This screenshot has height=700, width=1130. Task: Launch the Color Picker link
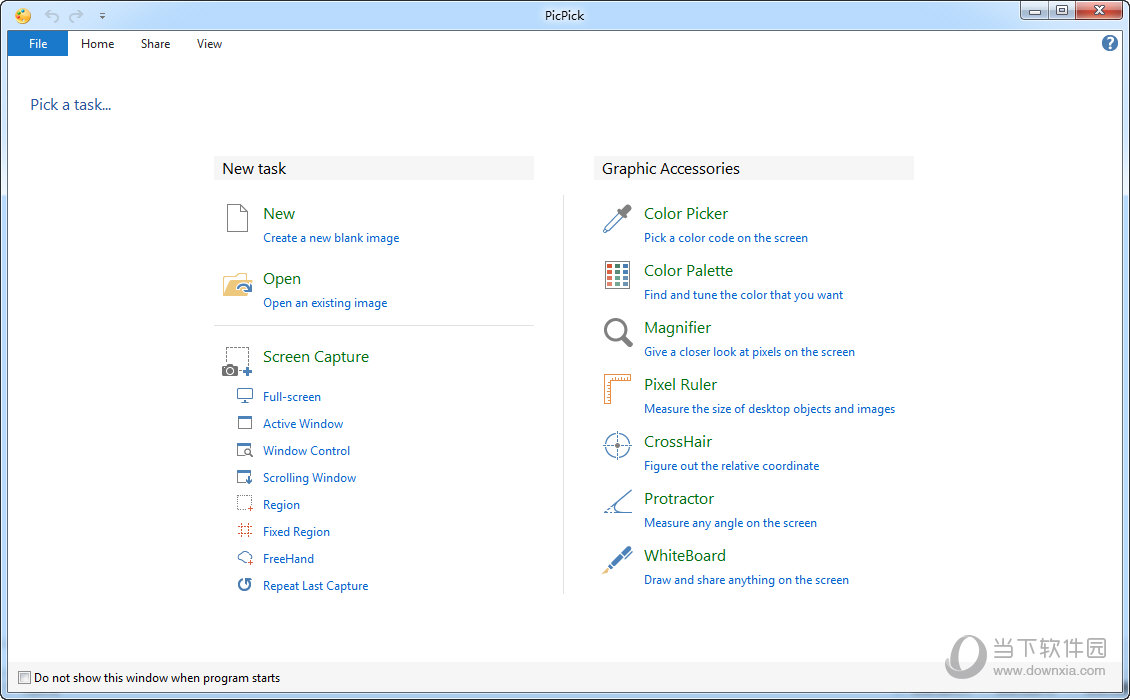click(x=686, y=213)
